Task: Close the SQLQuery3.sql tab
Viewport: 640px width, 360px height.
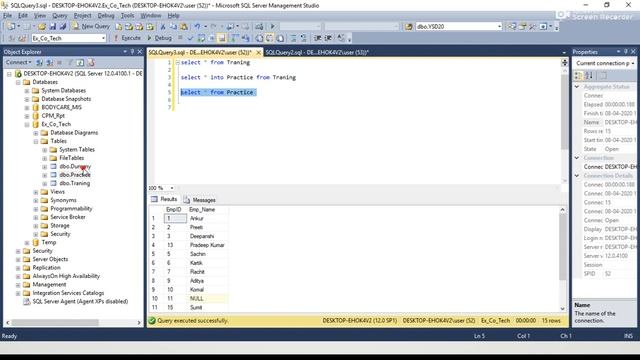Action: click(258, 53)
